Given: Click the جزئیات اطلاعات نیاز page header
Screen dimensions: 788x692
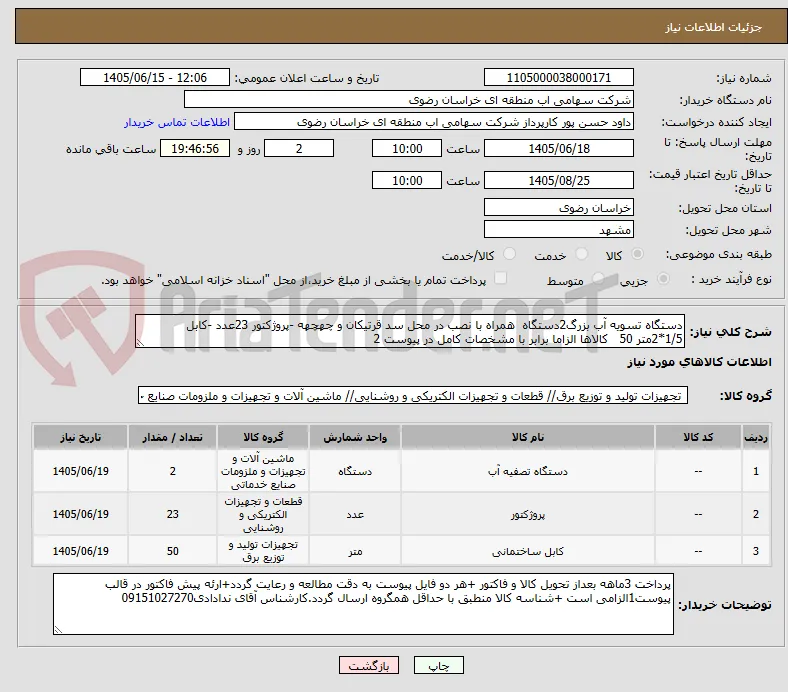Looking at the screenshot, I should click(x=714, y=27).
